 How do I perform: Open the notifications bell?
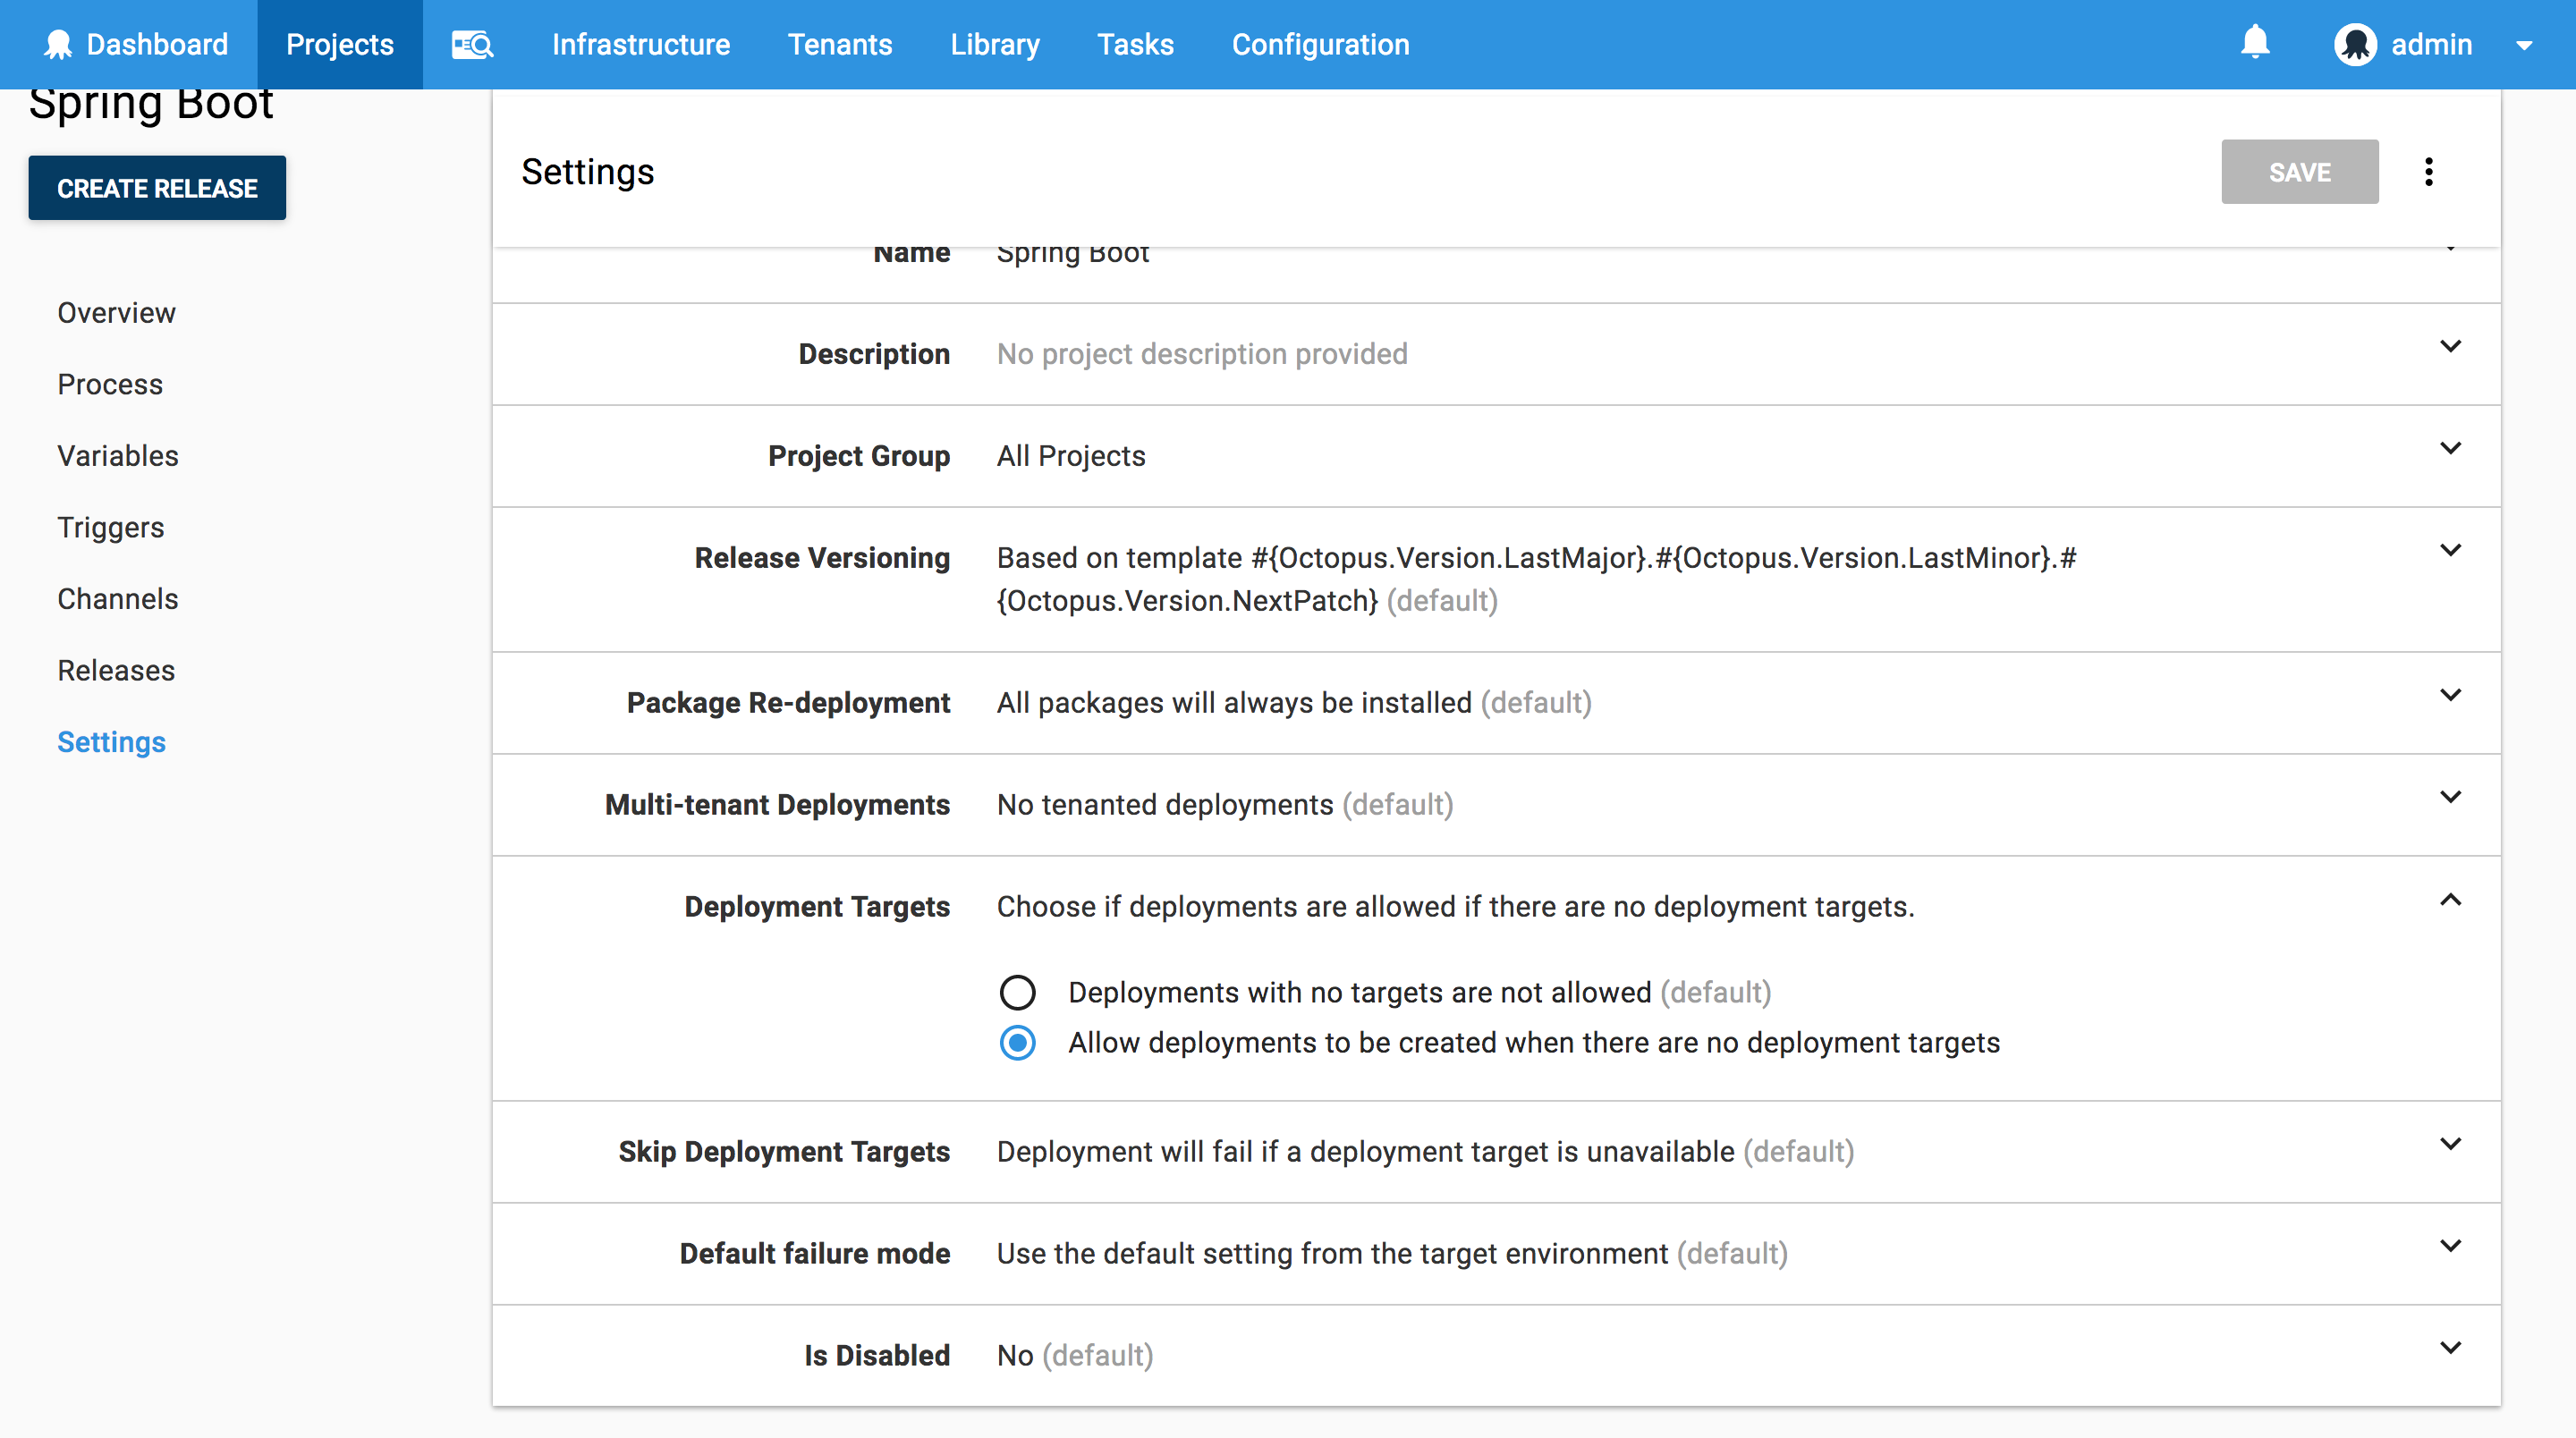2256,44
